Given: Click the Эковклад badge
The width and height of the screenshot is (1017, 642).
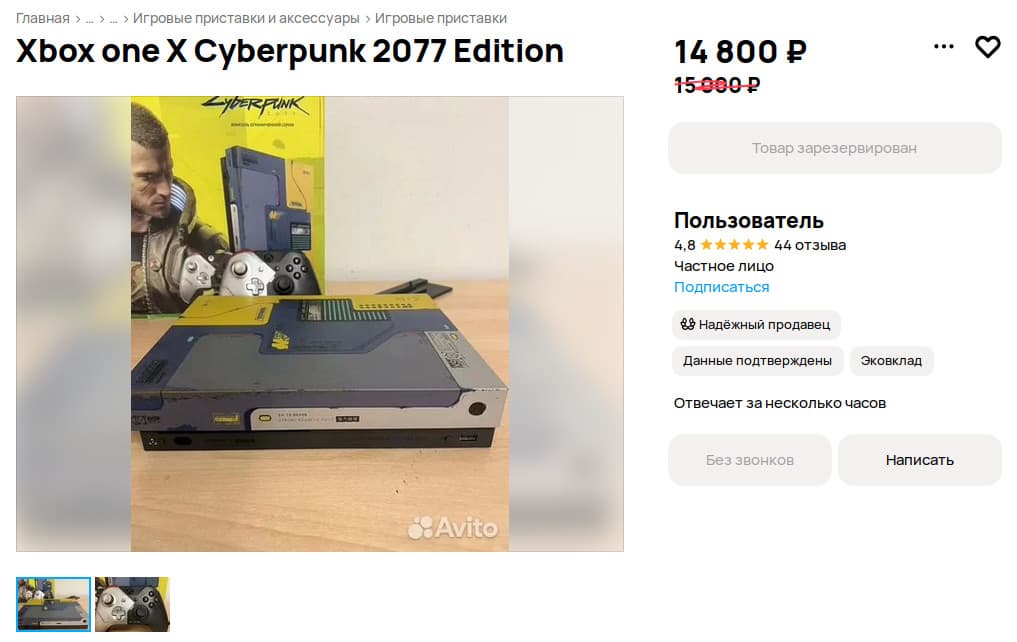Looking at the screenshot, I should click(891, 361).
